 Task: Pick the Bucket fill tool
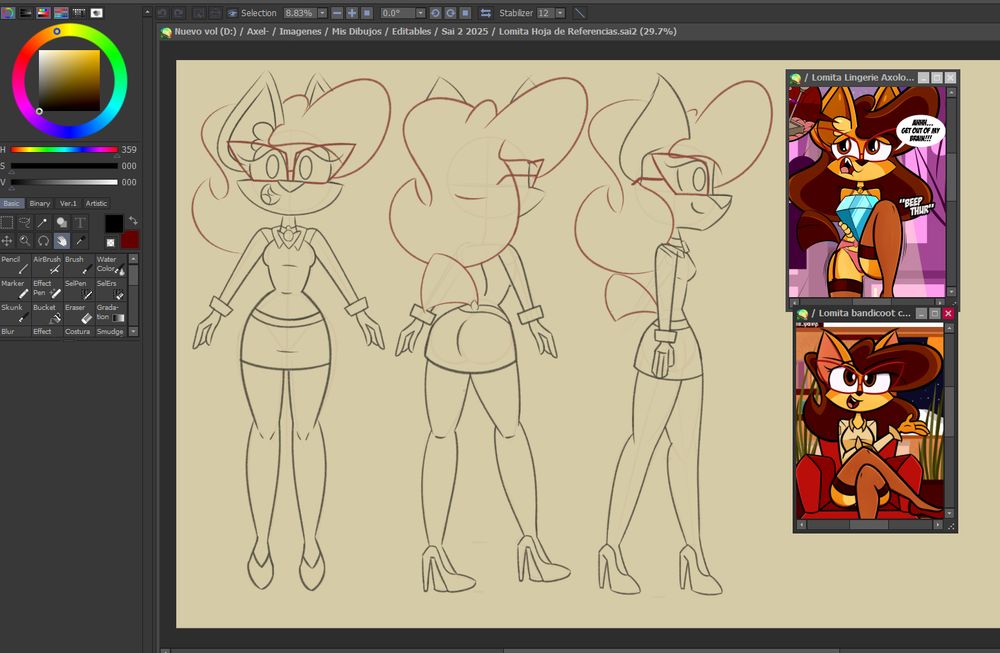(47, 313)
